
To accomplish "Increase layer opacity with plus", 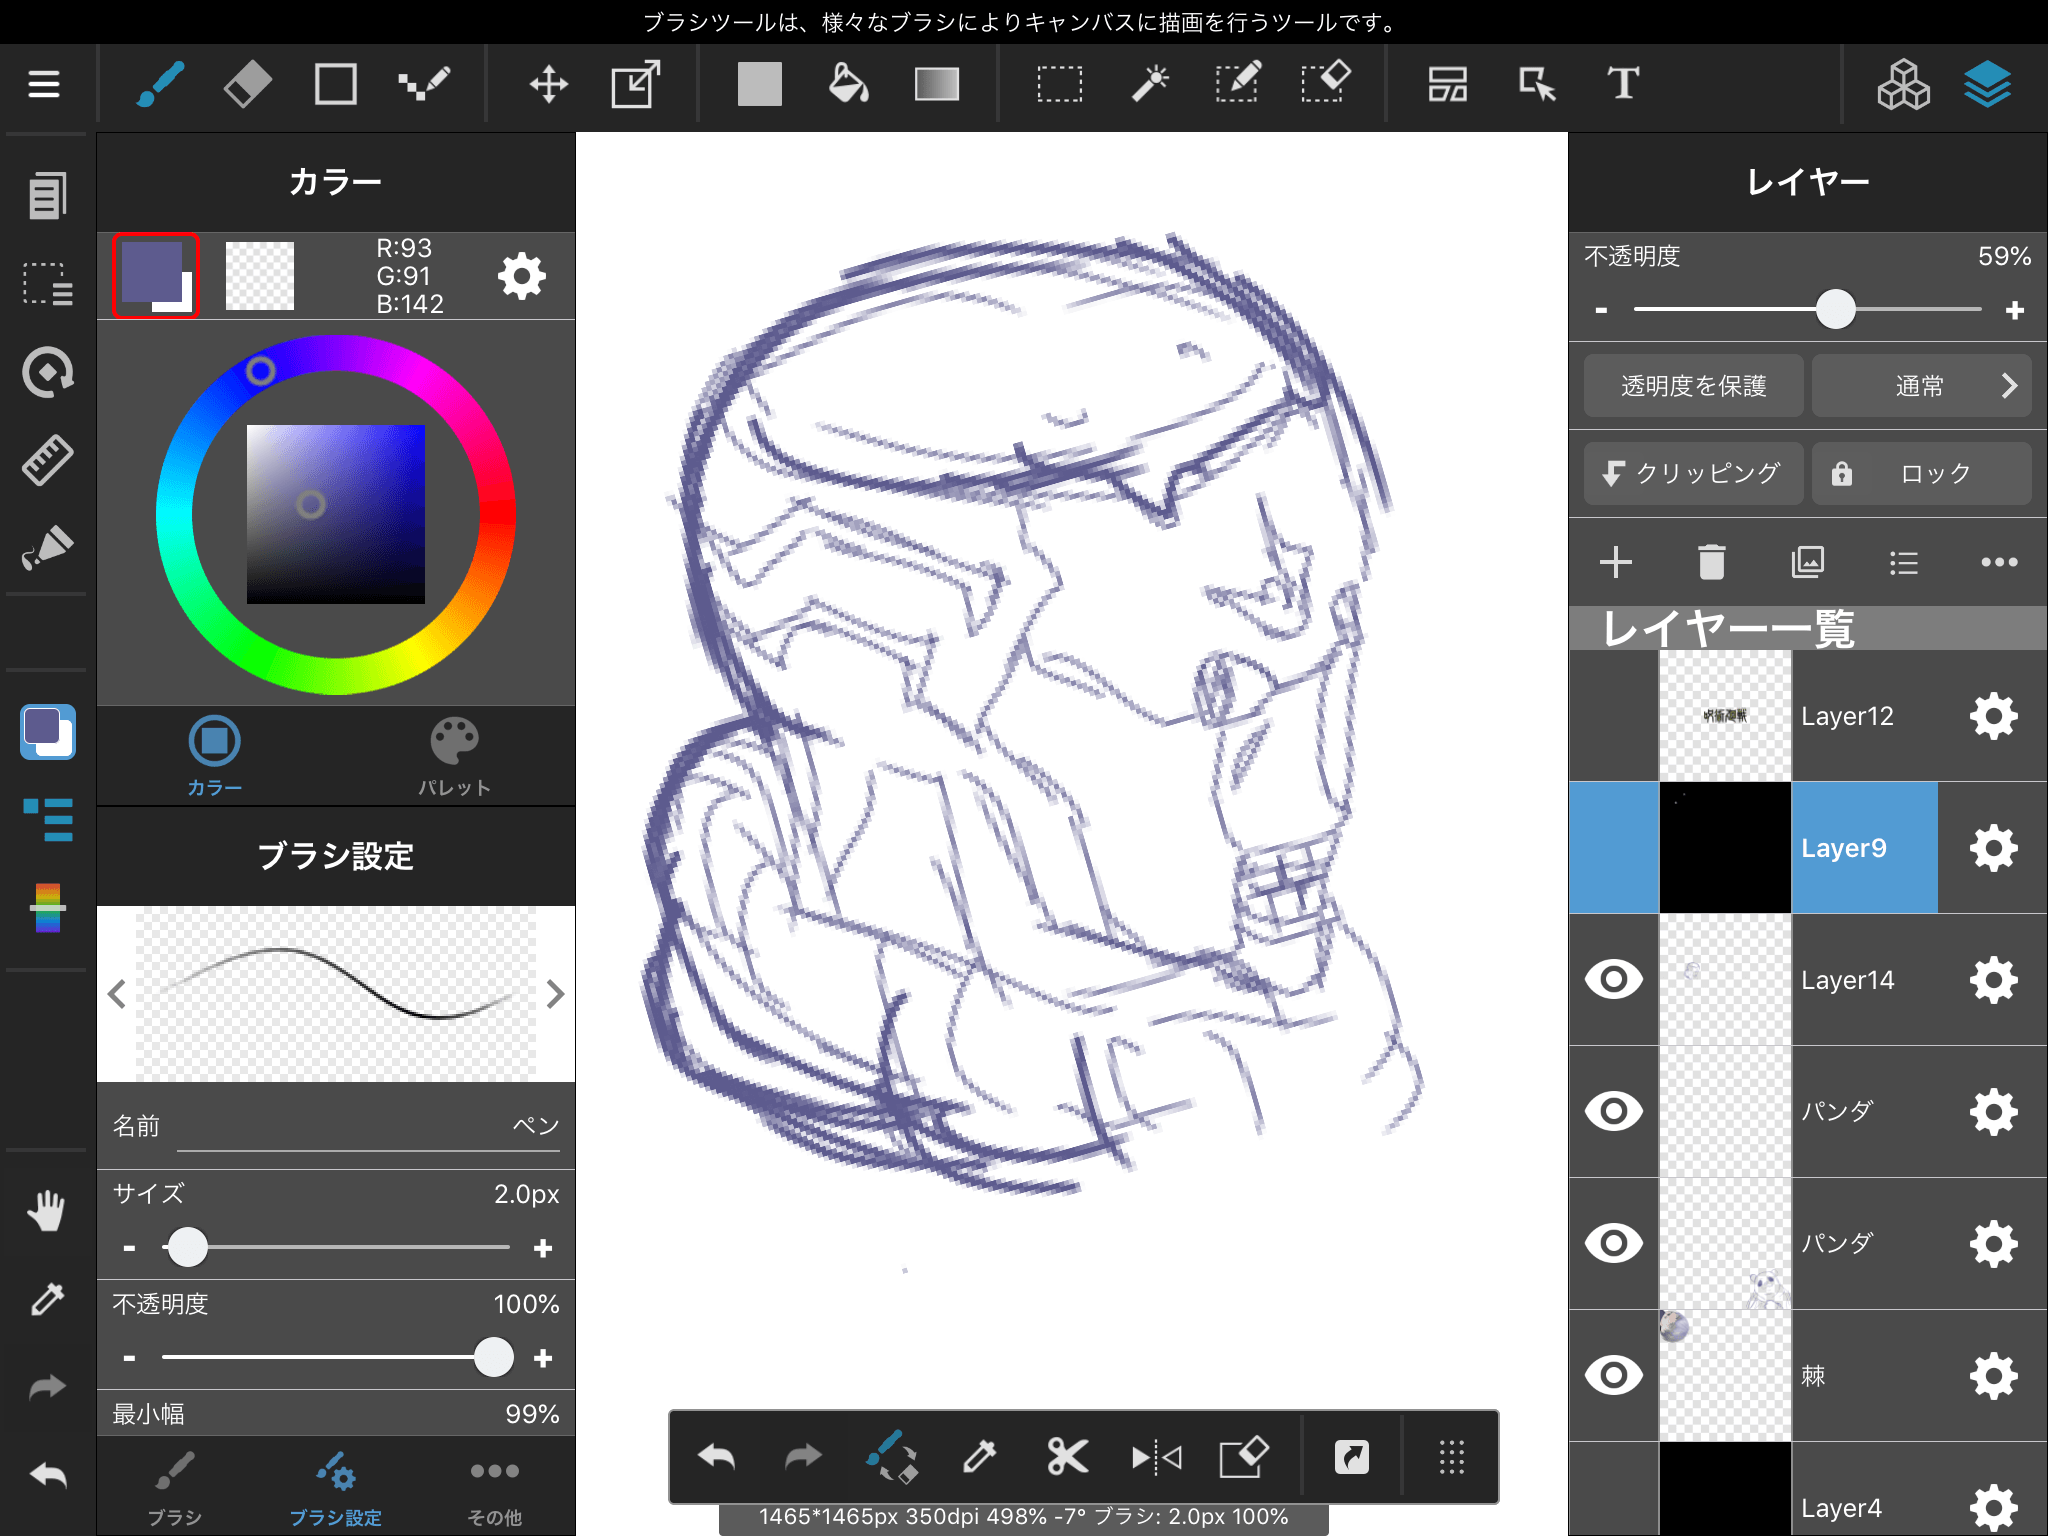I will point(2014,310).
